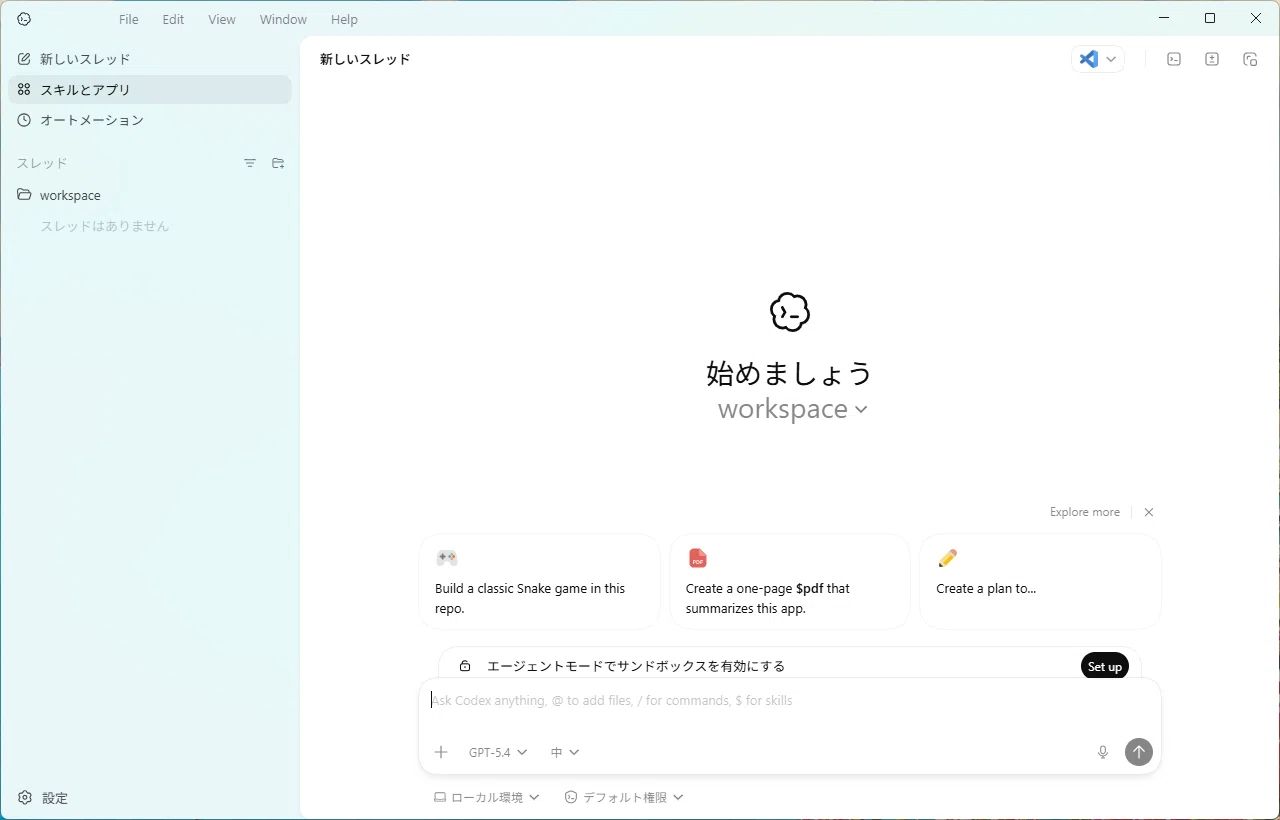The width and height of the screenshot is (1280, 820).
Task: Click the Set up button for sandbox
Action: pos(1105,666)
